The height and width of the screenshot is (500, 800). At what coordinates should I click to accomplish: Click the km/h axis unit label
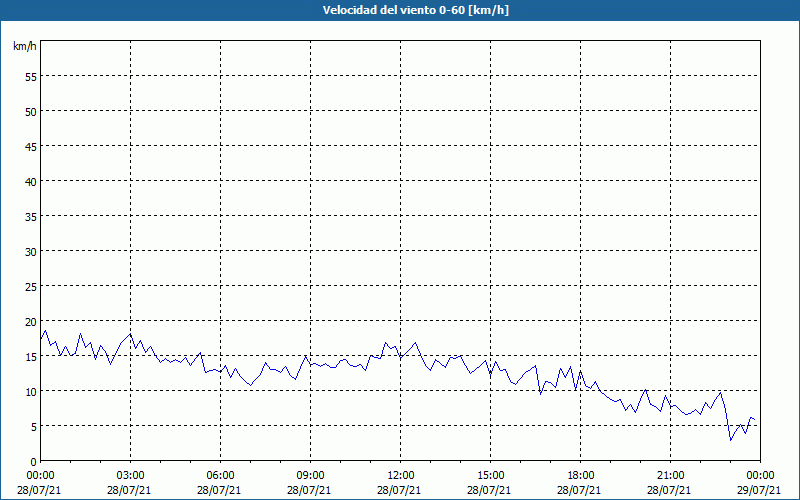[x=24, y=46]
